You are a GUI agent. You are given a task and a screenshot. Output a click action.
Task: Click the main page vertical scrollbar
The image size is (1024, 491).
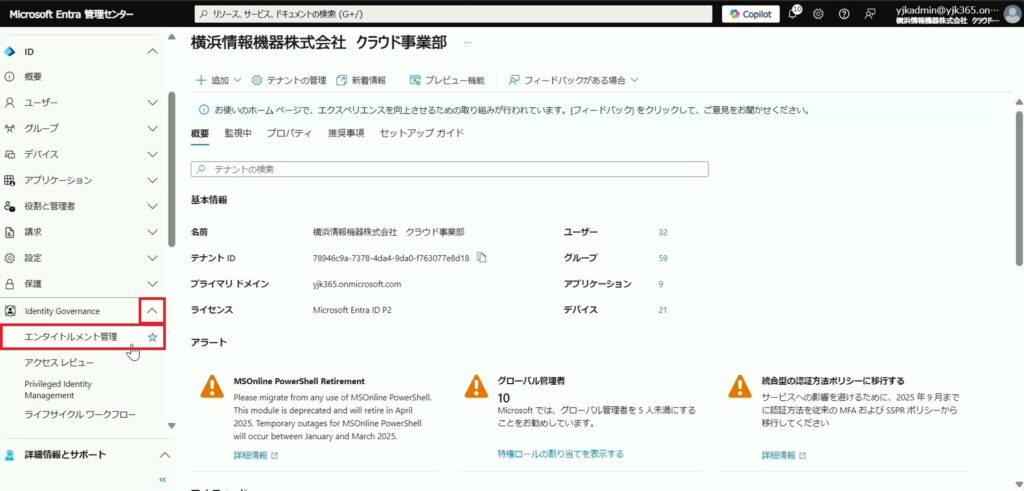[x=1018, y=188]
